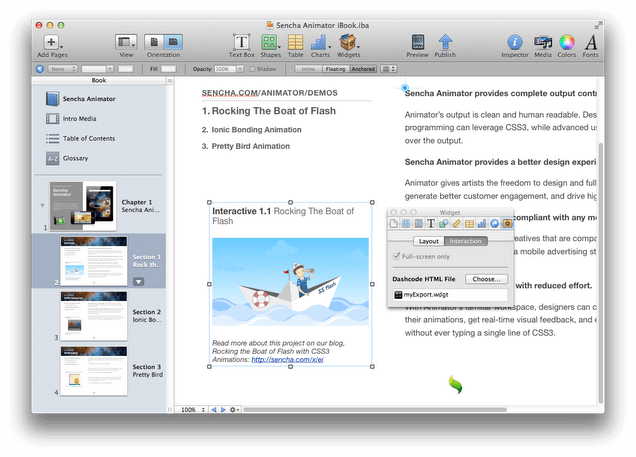Select Graphic inspector icon in Widget panel
The image size is (636, 457).
click(x=443, y=223)
